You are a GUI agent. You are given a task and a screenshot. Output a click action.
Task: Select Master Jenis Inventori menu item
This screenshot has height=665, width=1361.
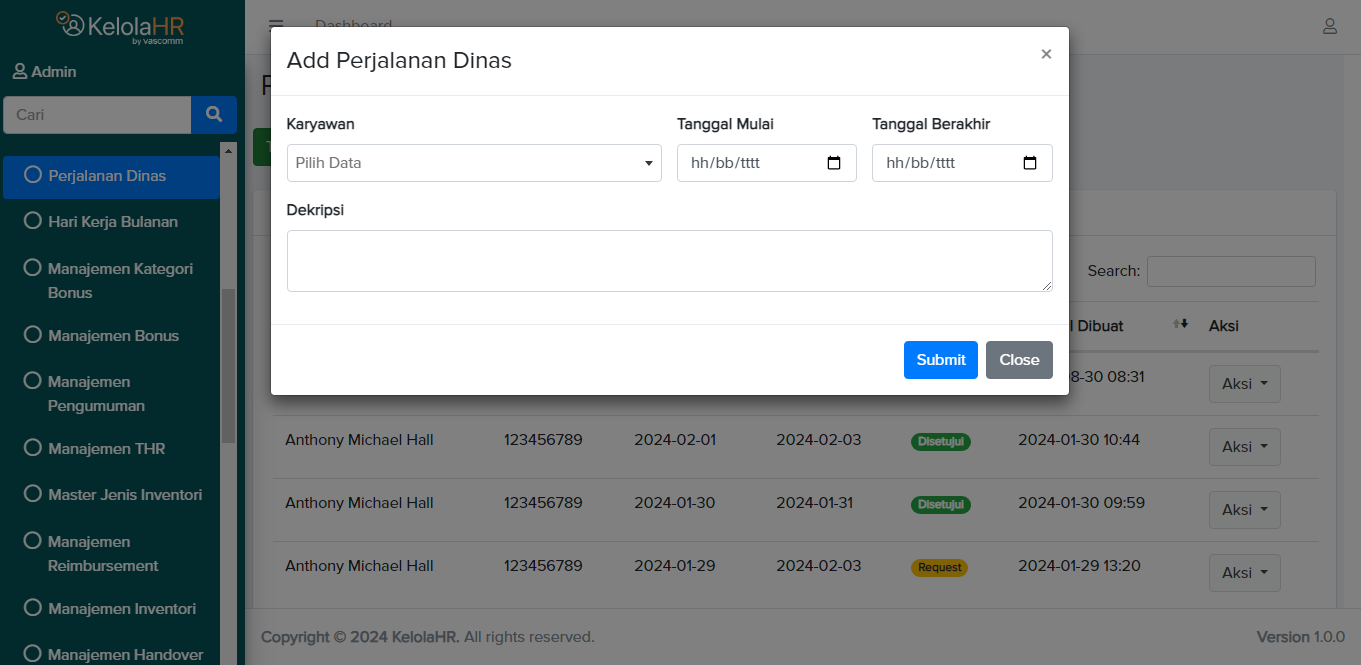125,495
